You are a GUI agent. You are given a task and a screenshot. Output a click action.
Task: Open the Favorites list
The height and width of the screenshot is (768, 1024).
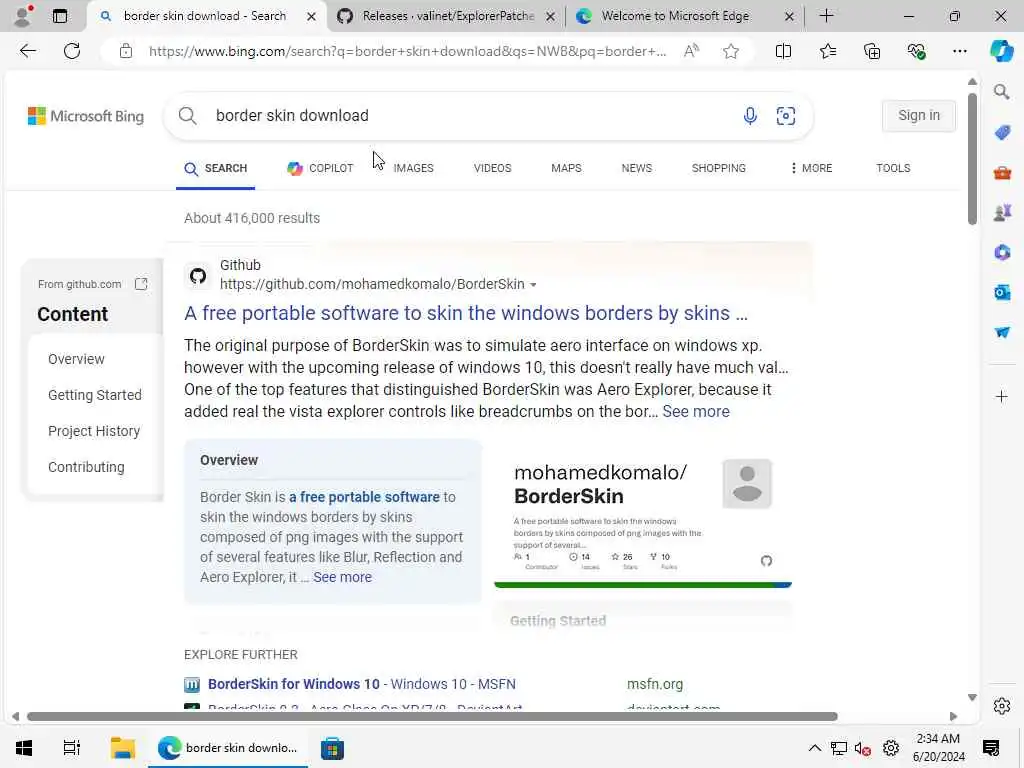click(827, 51)
